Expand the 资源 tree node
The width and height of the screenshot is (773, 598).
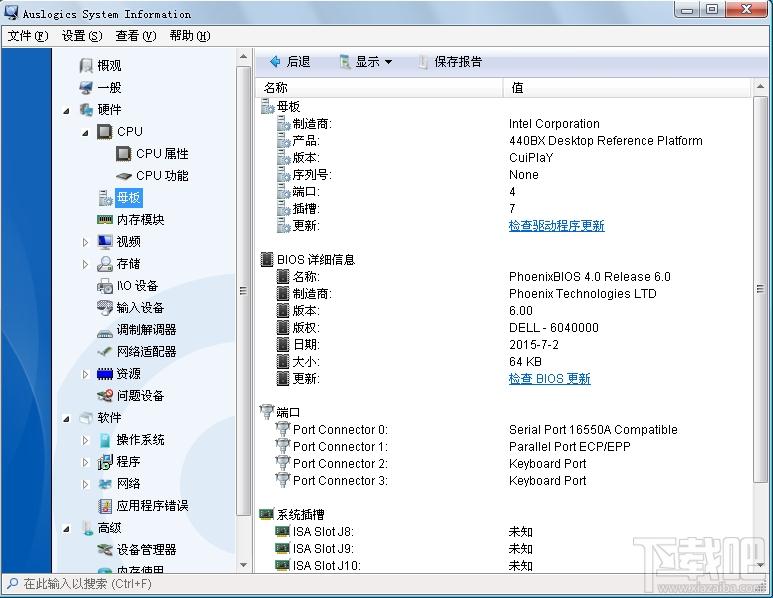[x=85, y=374]
